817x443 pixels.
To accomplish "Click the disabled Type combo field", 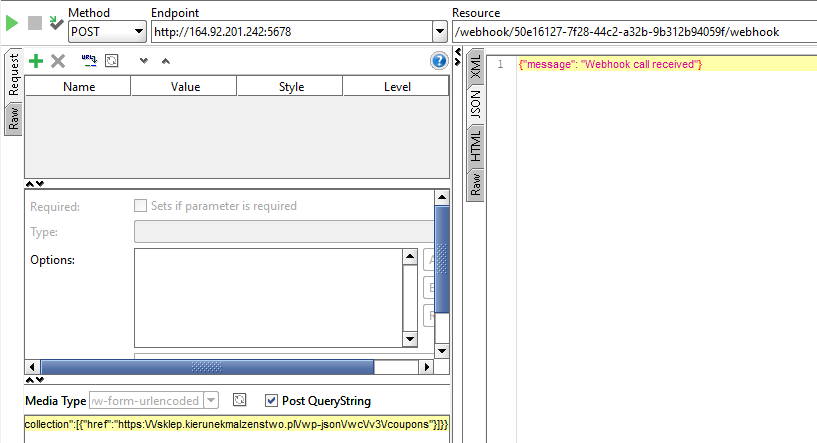I will (284, 231).
